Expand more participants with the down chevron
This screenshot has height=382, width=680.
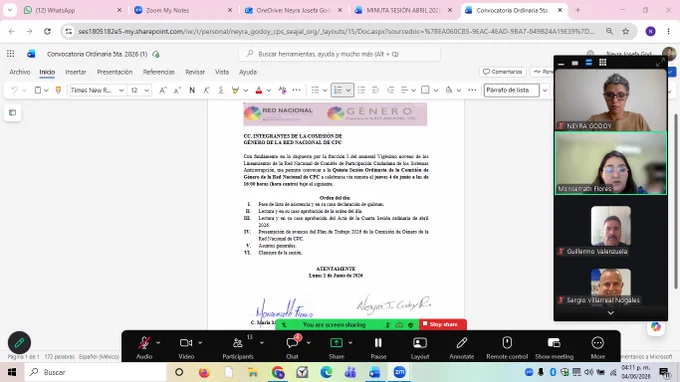coord(611,313)
